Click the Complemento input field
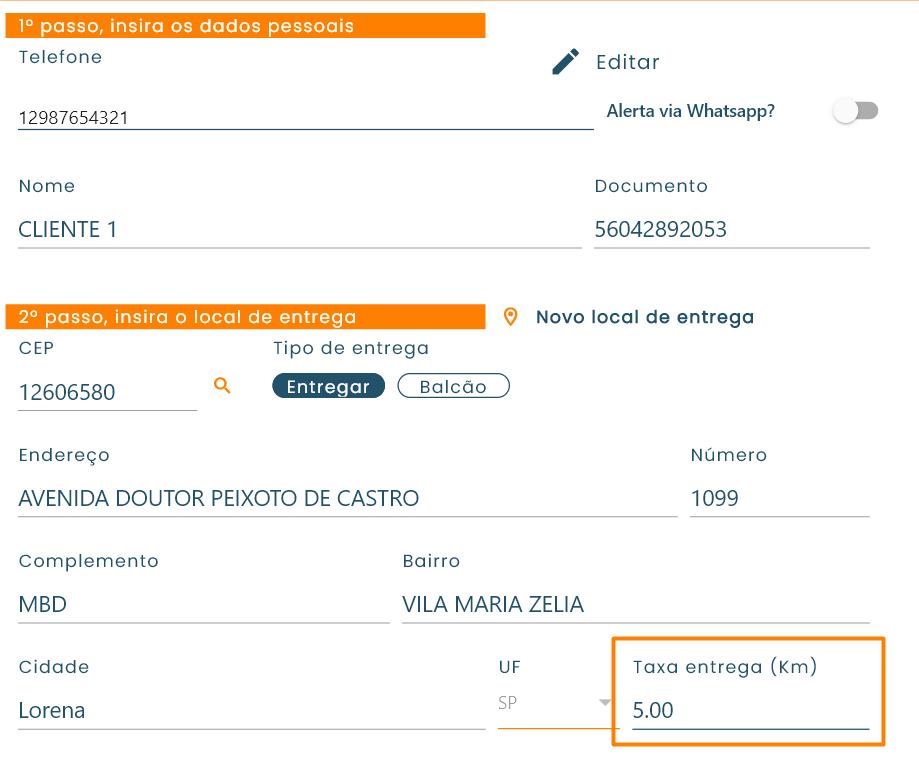 pyautogui.click(x=203, y=604)
